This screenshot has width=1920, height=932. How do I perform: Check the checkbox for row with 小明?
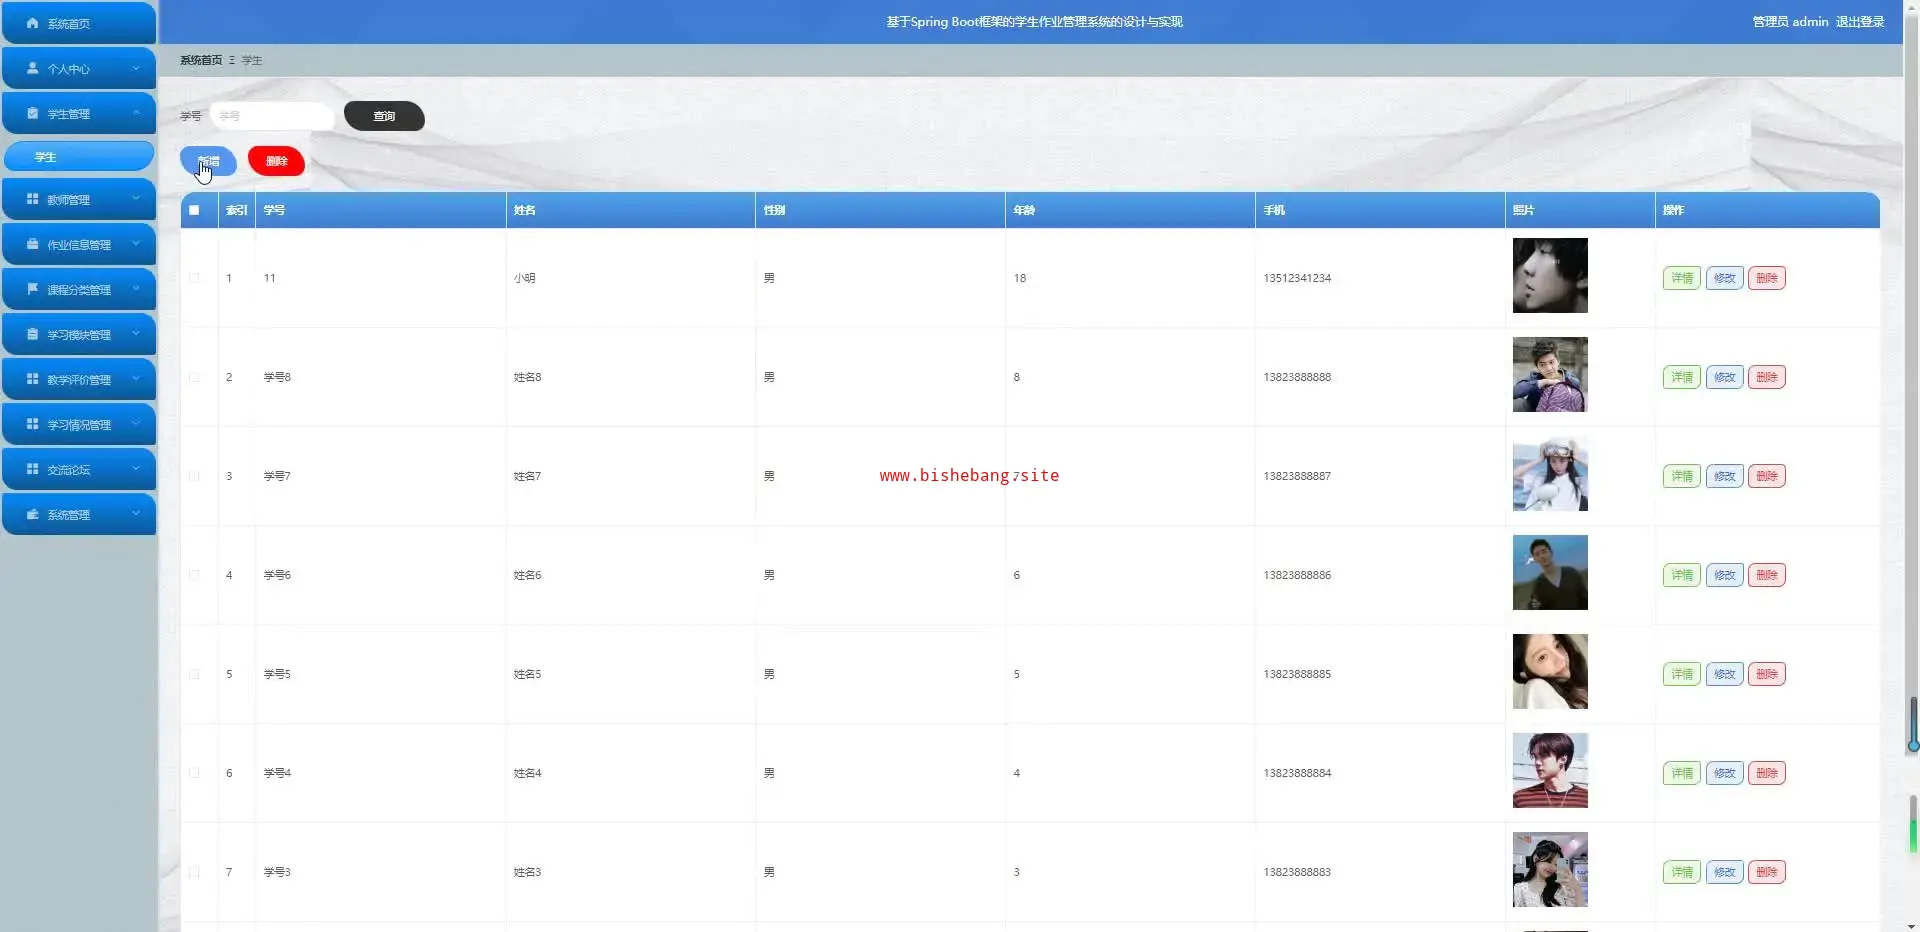coord(194,278)
